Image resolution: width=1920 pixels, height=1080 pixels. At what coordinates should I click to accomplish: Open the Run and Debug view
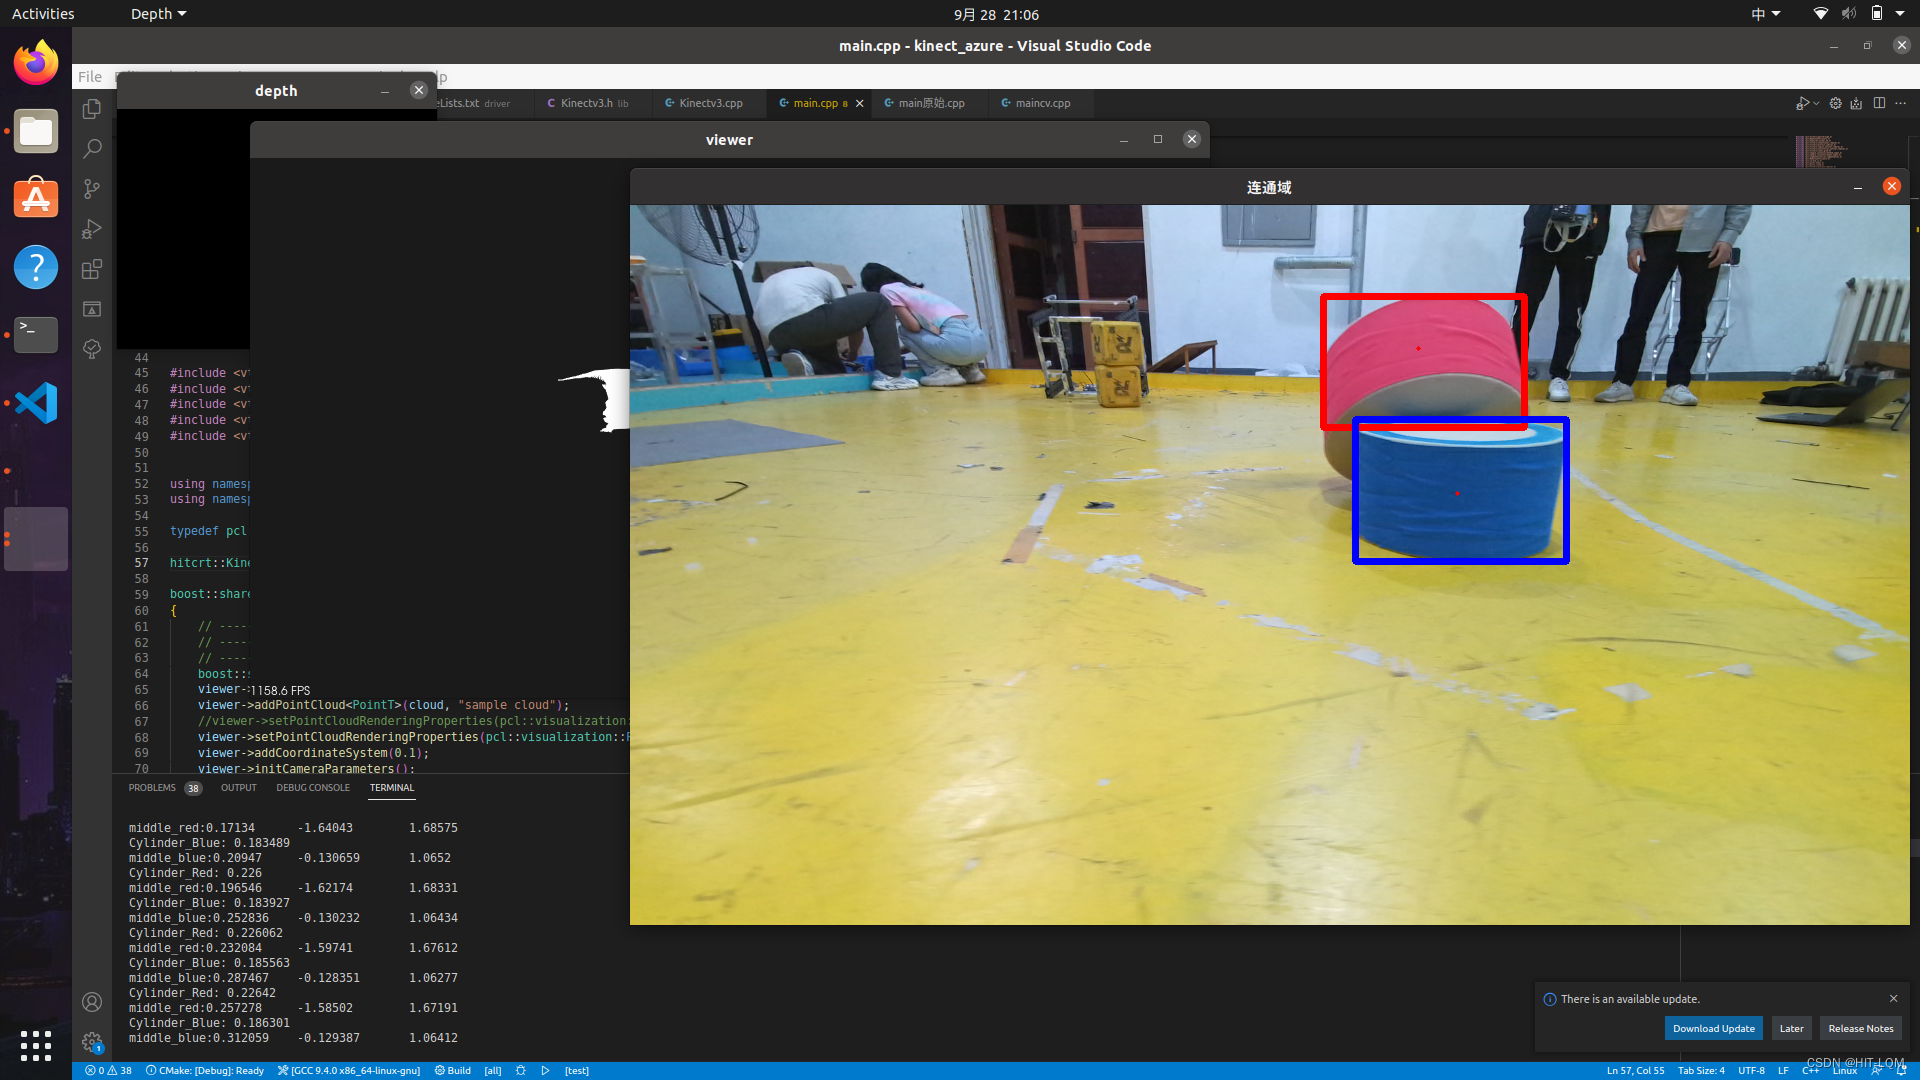coord(91,229)
